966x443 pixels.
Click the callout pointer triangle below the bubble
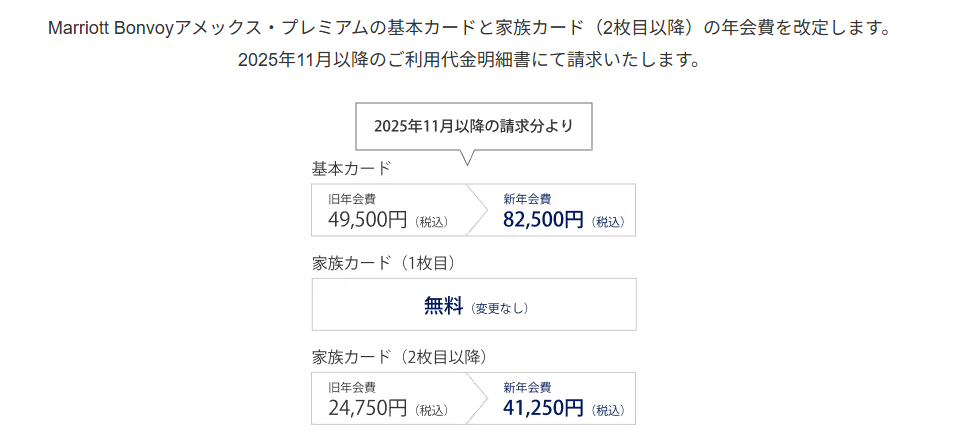tap(466, 158)
